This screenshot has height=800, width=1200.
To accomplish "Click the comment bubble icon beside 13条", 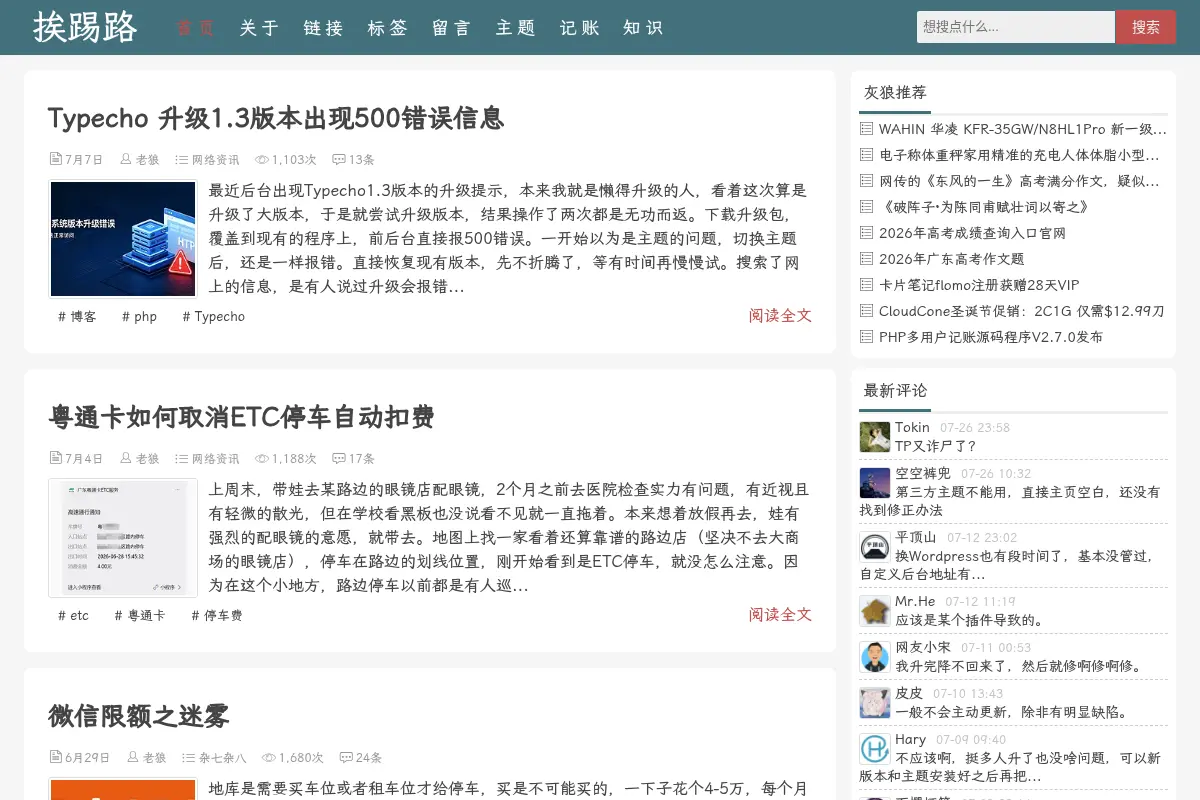I will pos(339,159).
